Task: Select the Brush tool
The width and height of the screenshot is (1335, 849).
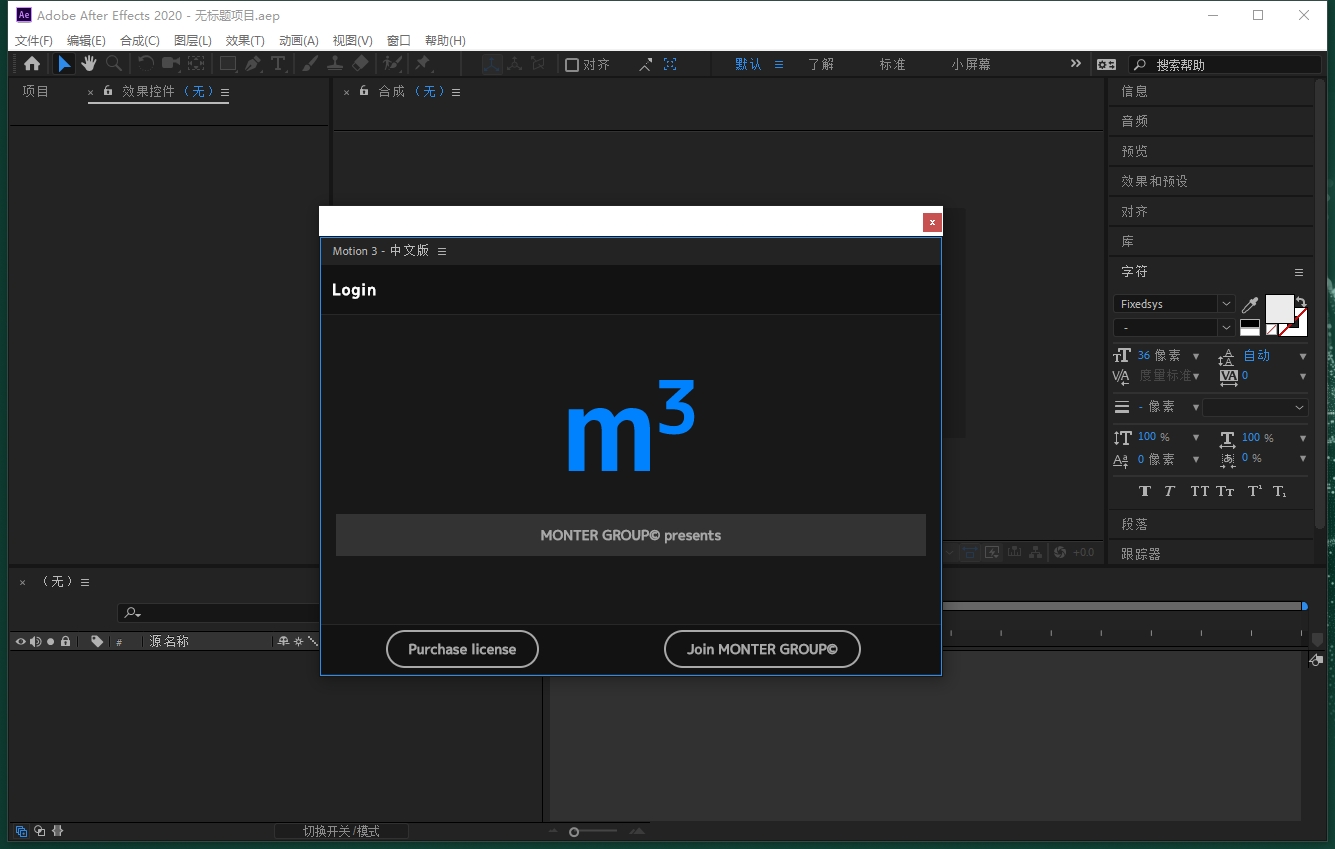Action: coord(310,64)
